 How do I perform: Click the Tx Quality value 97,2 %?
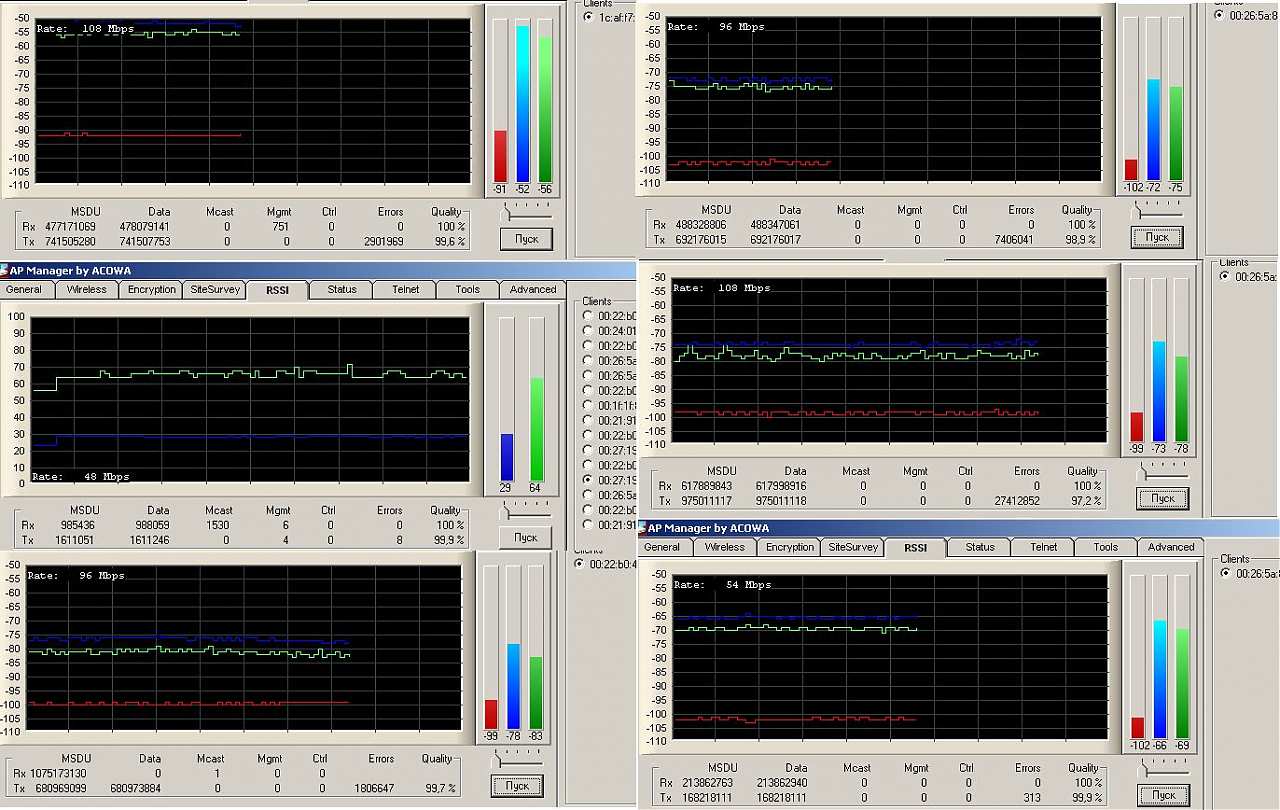click(x=1084, y=500)
